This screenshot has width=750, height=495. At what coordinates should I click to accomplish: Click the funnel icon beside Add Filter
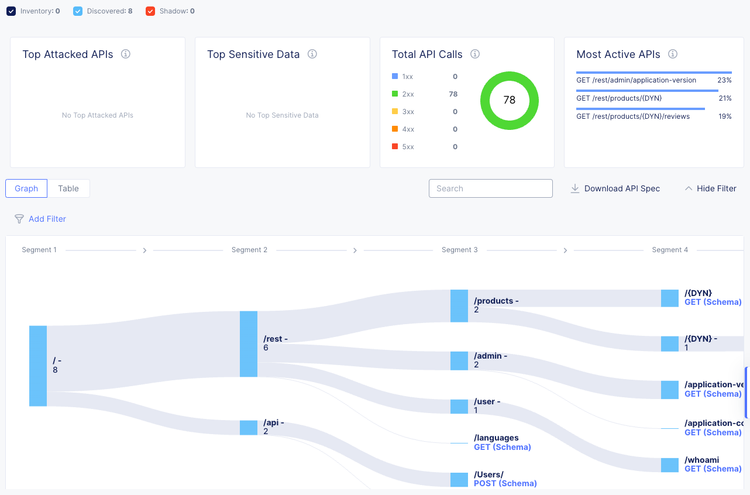(x=19, y=219)
